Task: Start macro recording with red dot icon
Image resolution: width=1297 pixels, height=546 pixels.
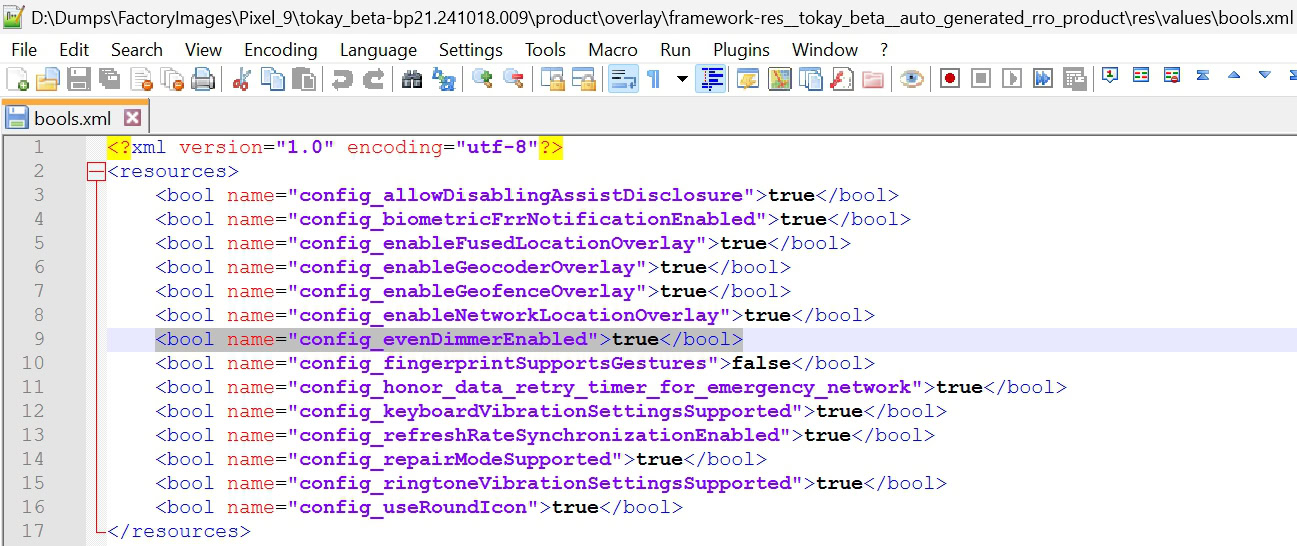Action: pyautogui.click(x=950, y=79)
